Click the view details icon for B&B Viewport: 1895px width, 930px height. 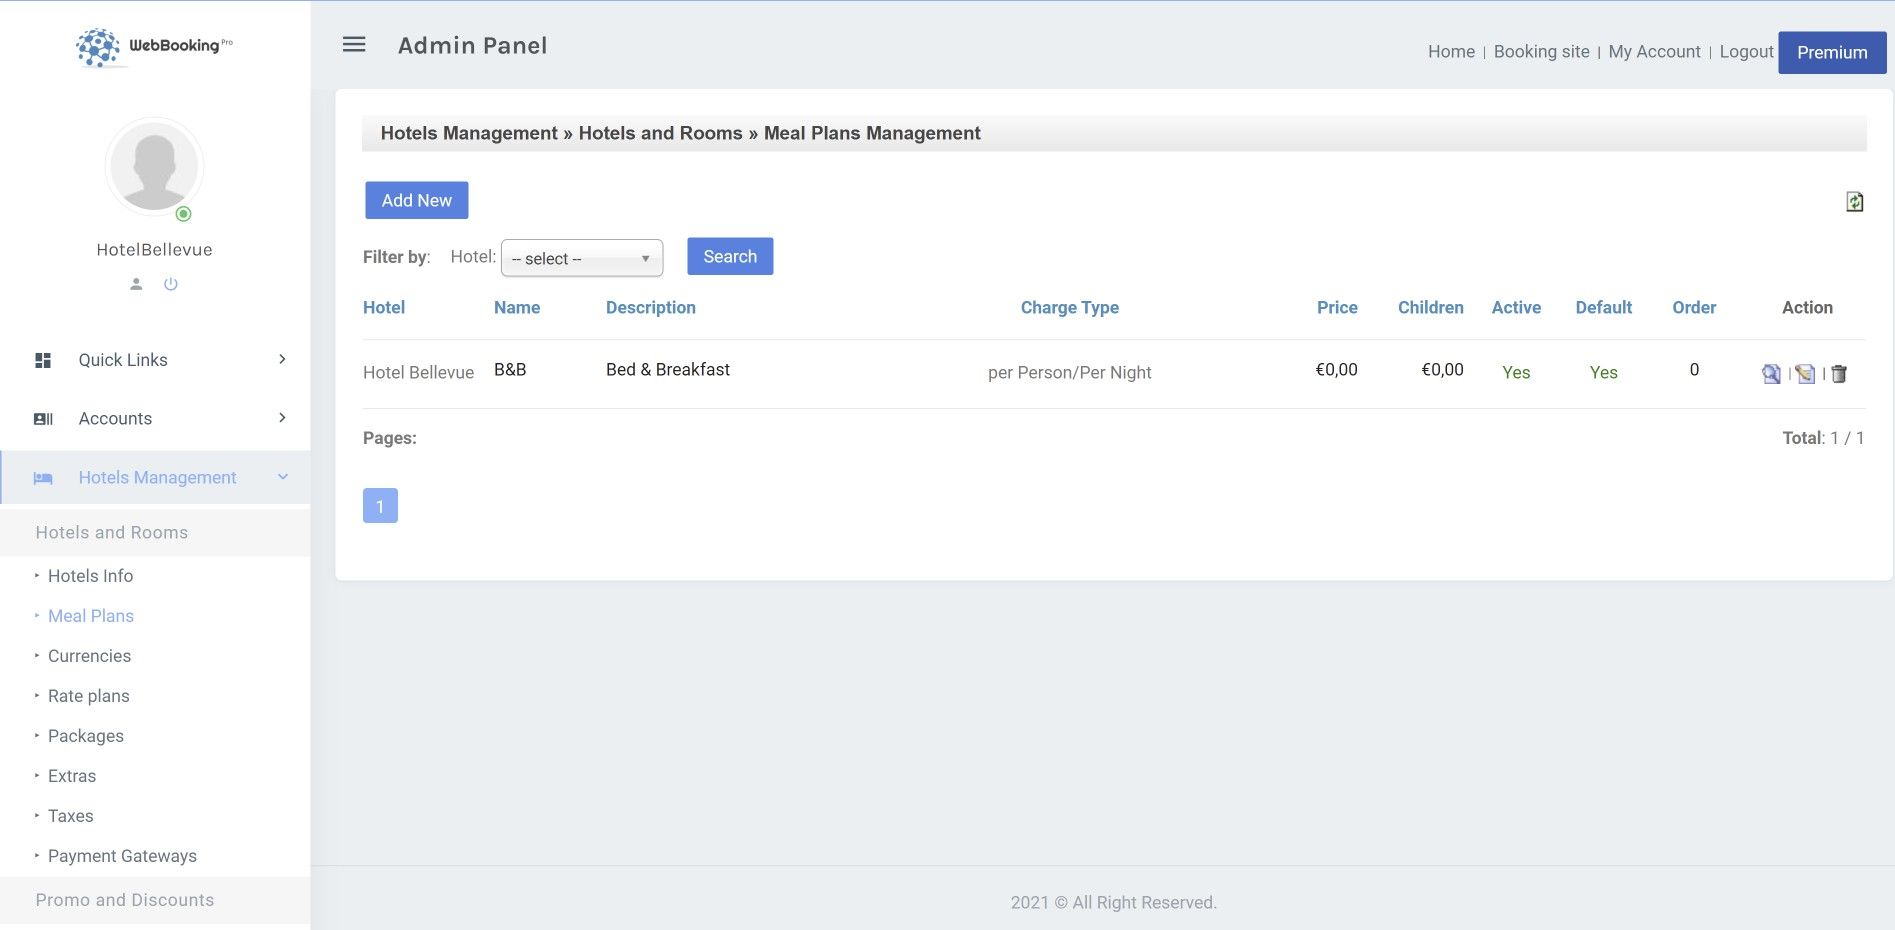pos(1771,374)
